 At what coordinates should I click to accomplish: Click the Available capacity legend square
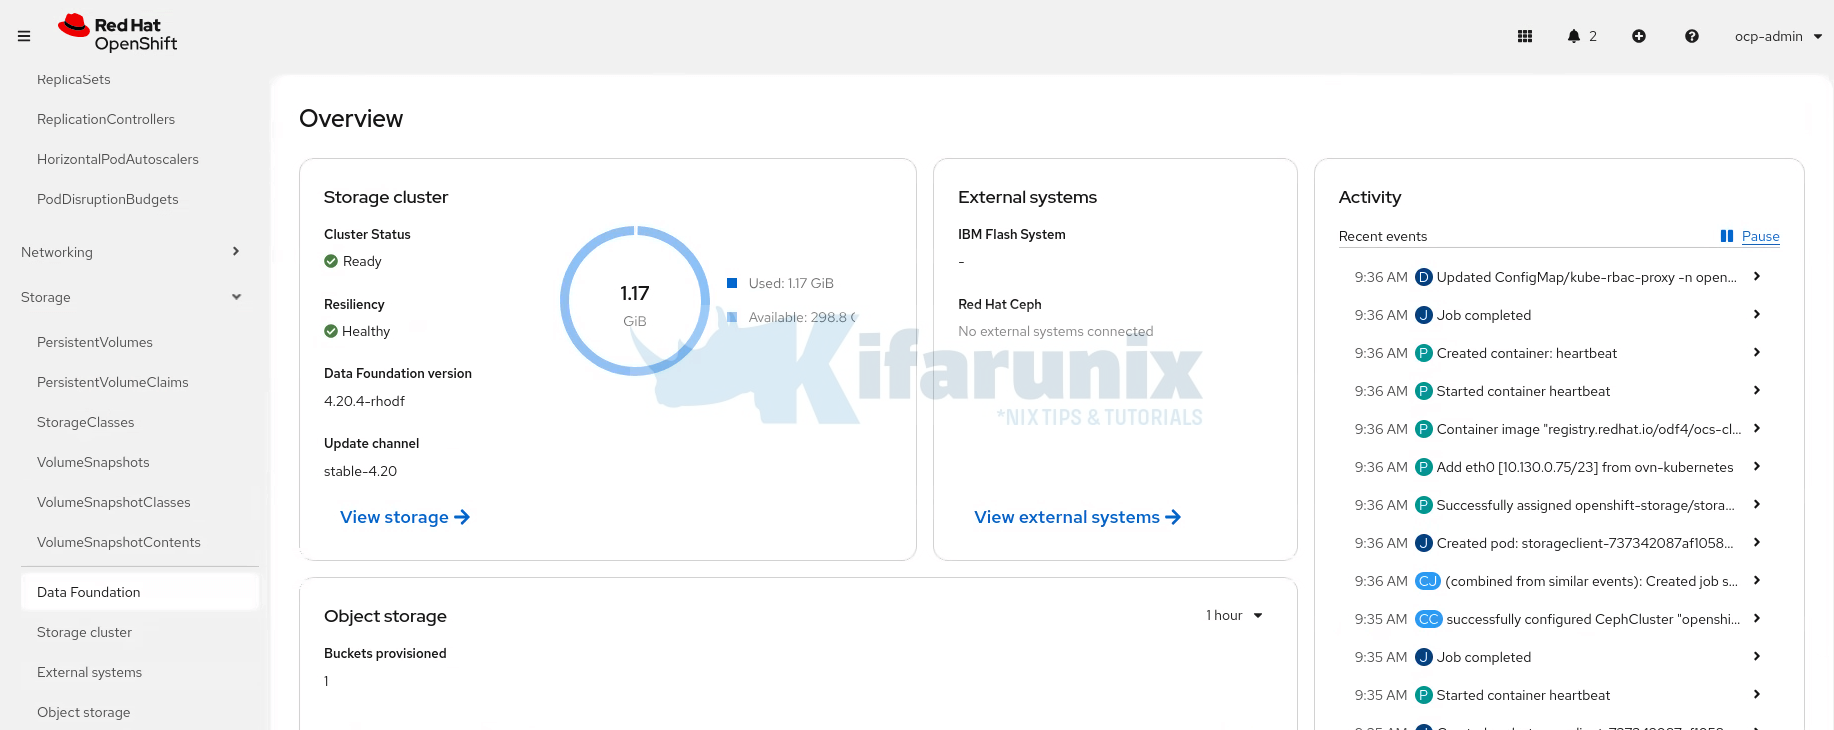point(732,317)
